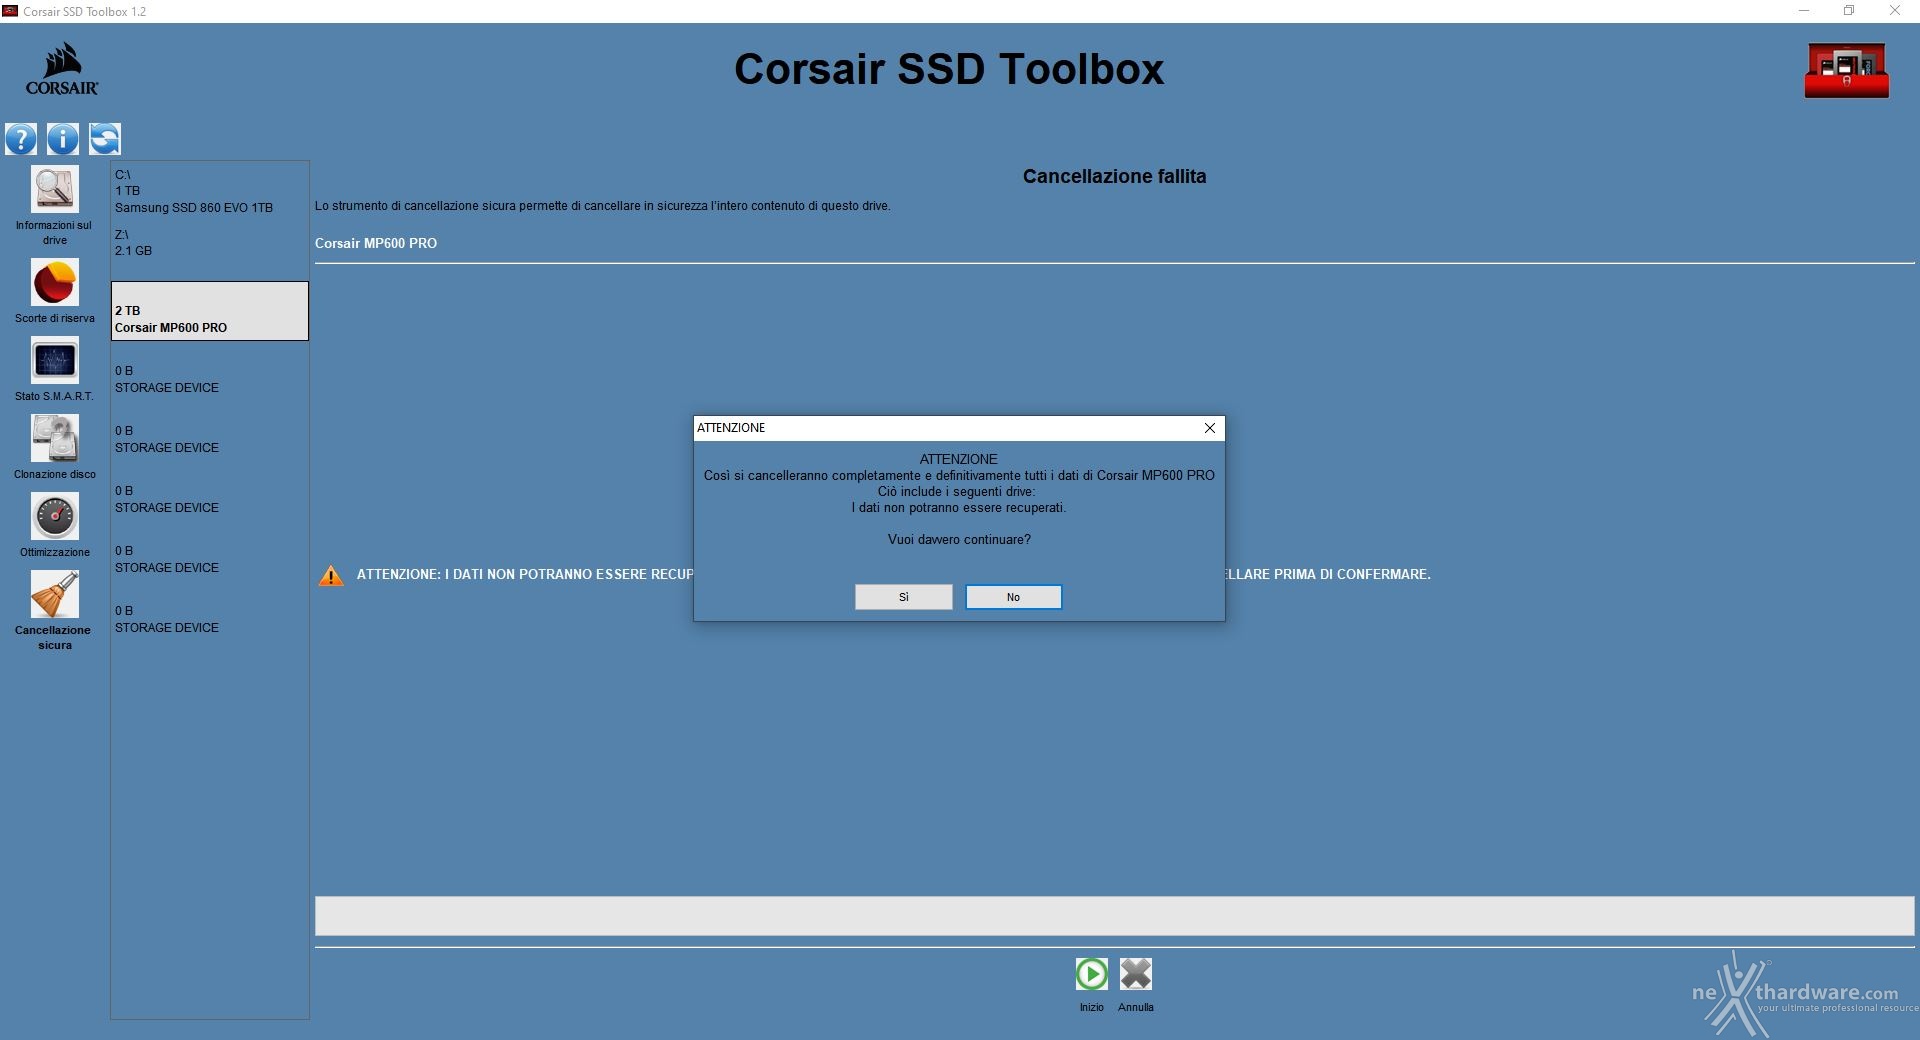Open Scorte di riserva tool

[54, 292]
